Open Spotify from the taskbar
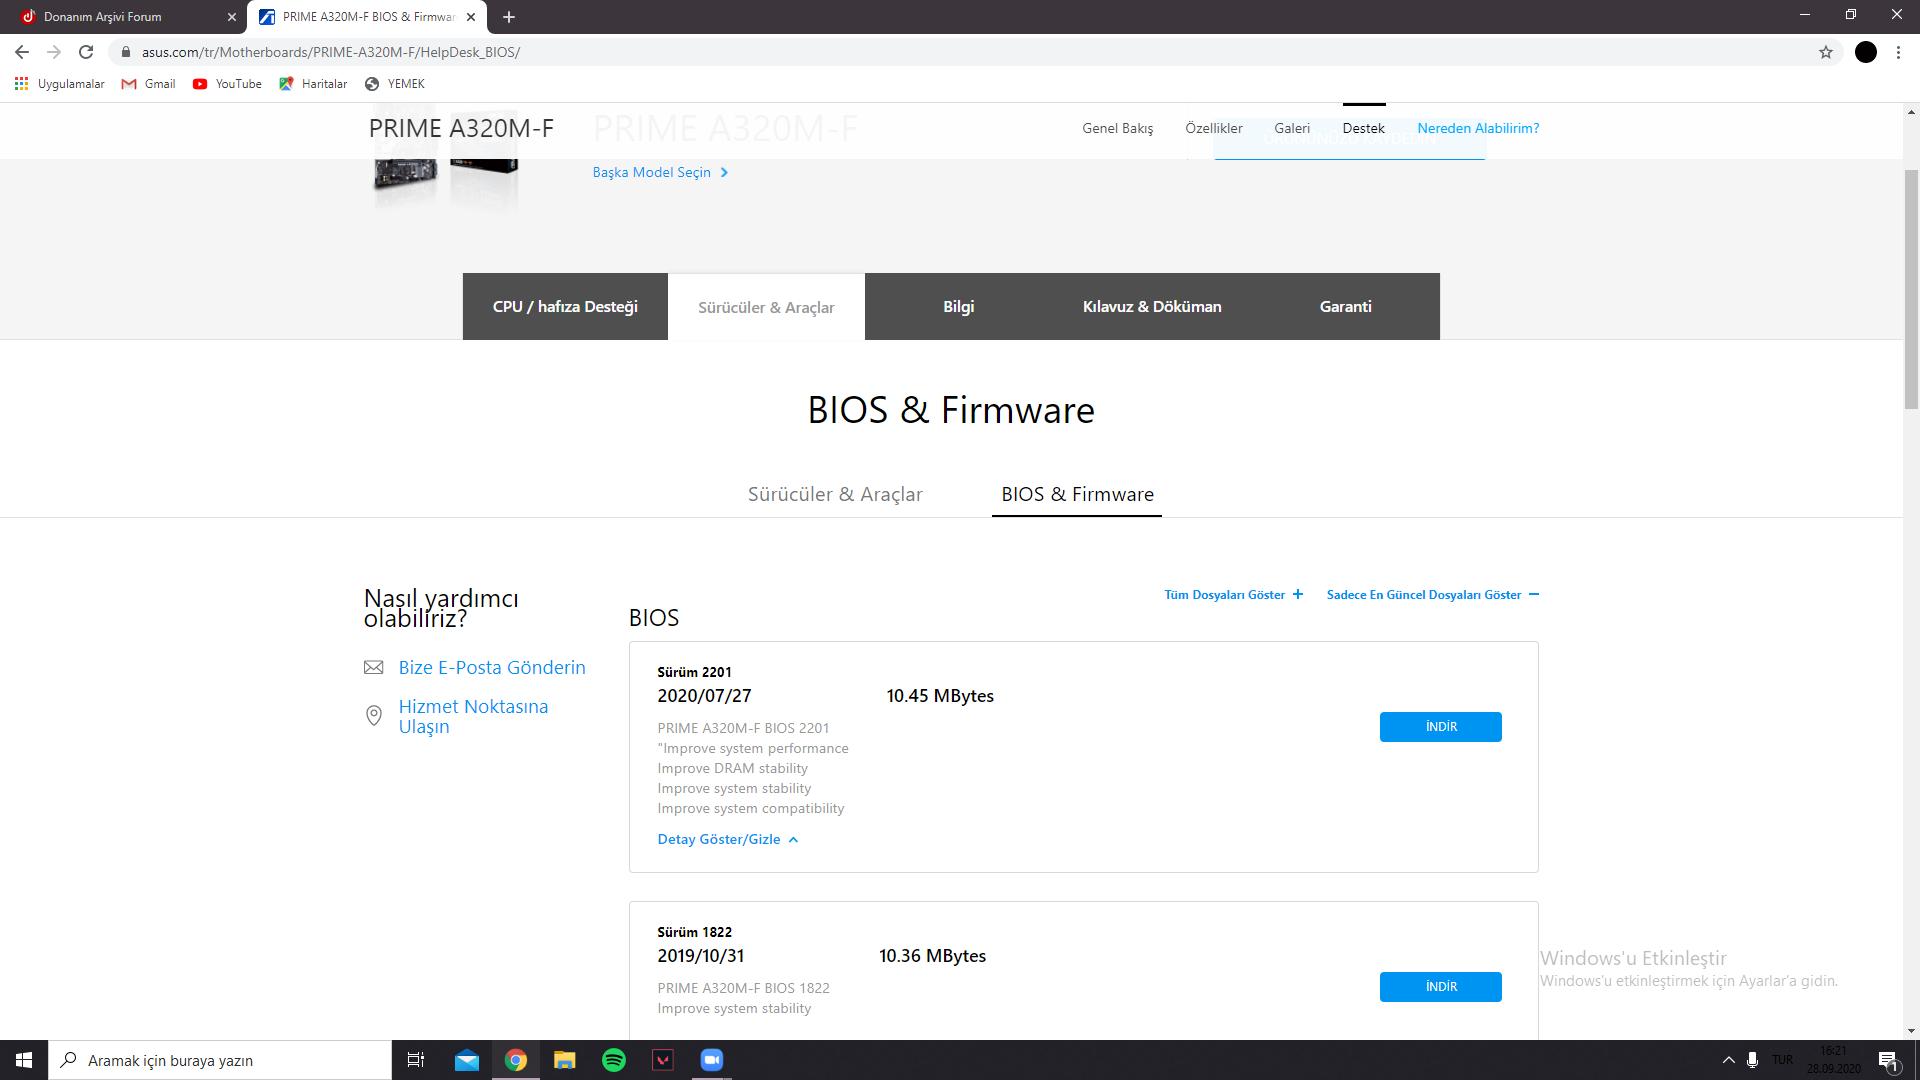 614,1060
